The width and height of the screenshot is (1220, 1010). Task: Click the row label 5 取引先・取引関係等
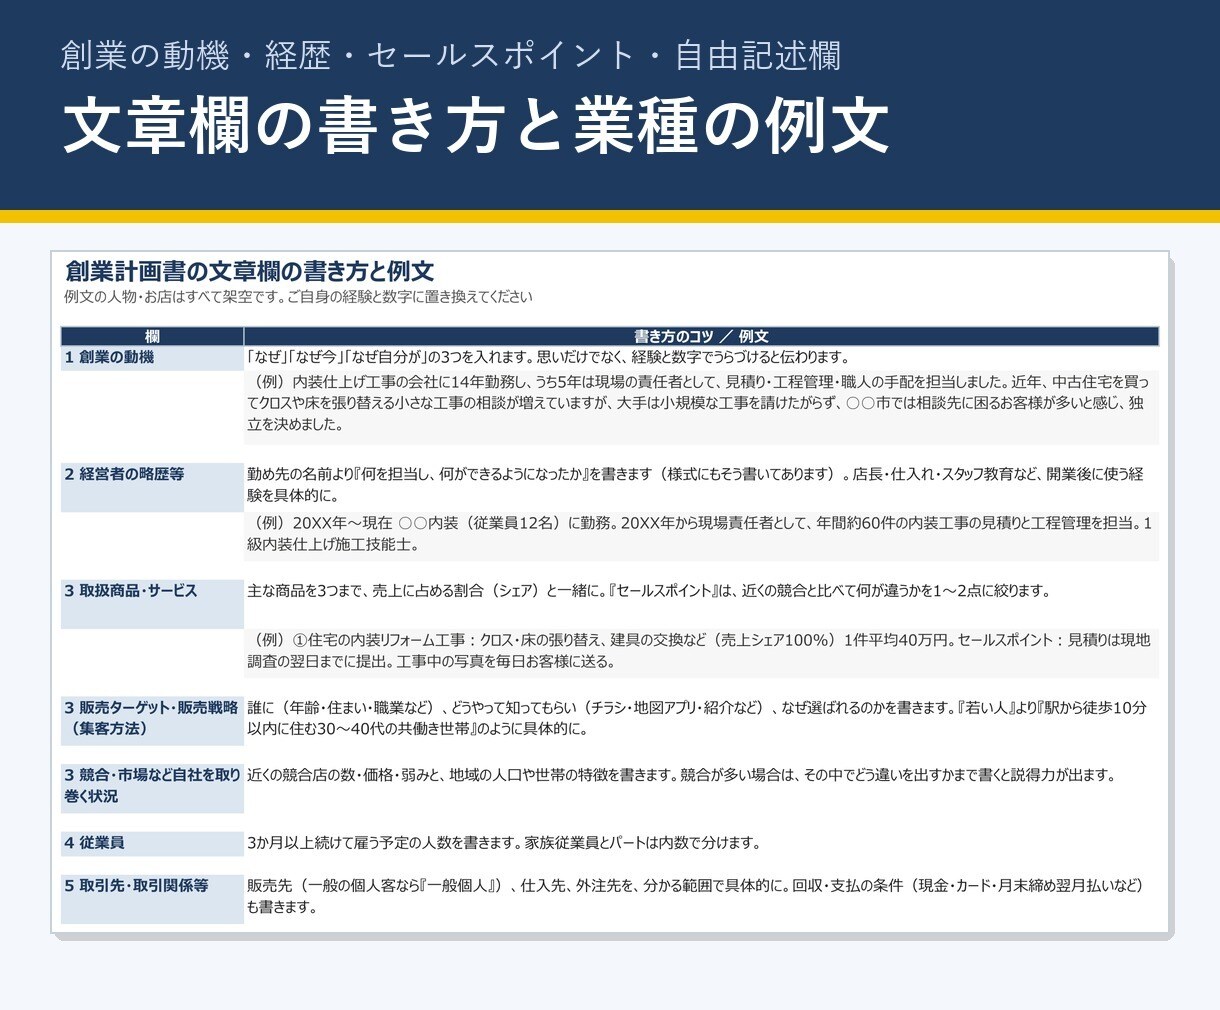[x=152, y=898]
